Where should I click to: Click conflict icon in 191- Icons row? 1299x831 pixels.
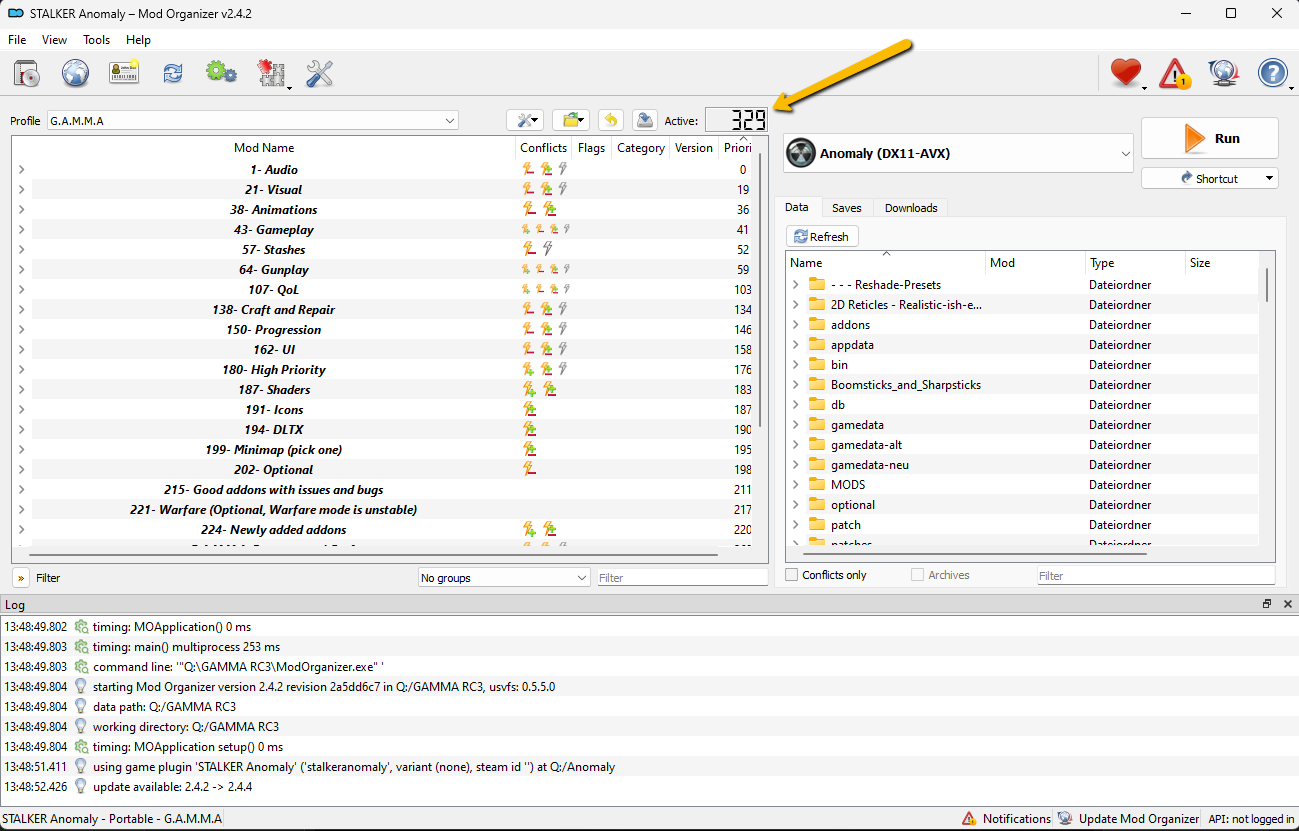point(530,410)
